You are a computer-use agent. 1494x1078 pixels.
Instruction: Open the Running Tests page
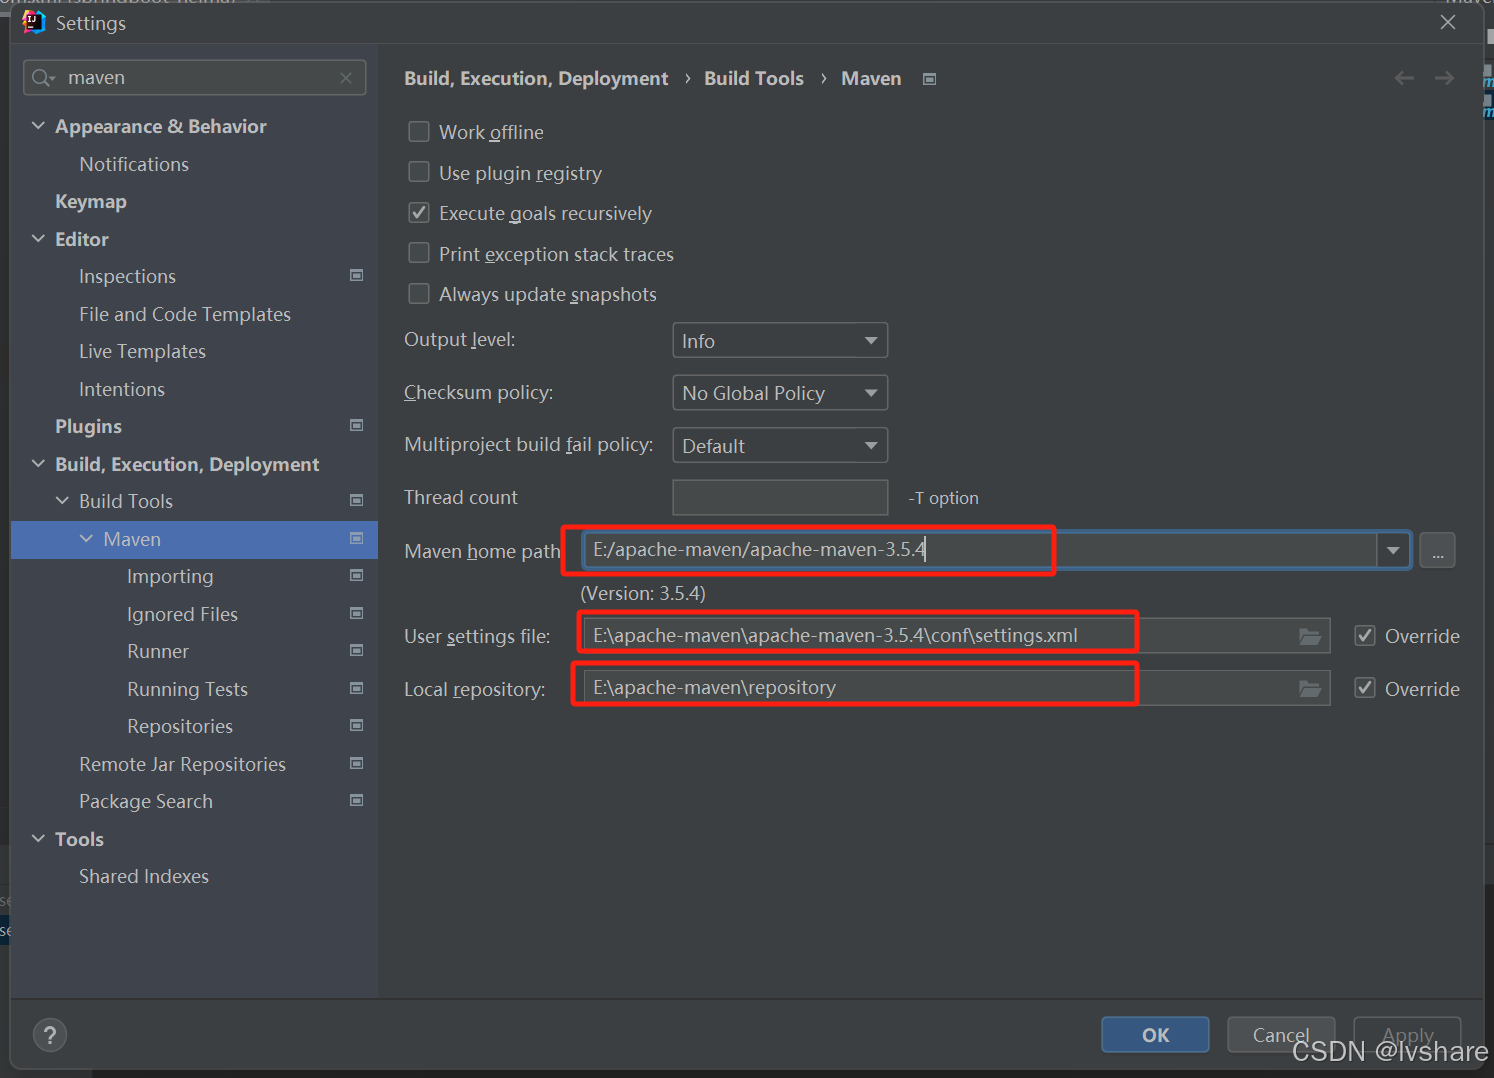[x=187, y=689]
